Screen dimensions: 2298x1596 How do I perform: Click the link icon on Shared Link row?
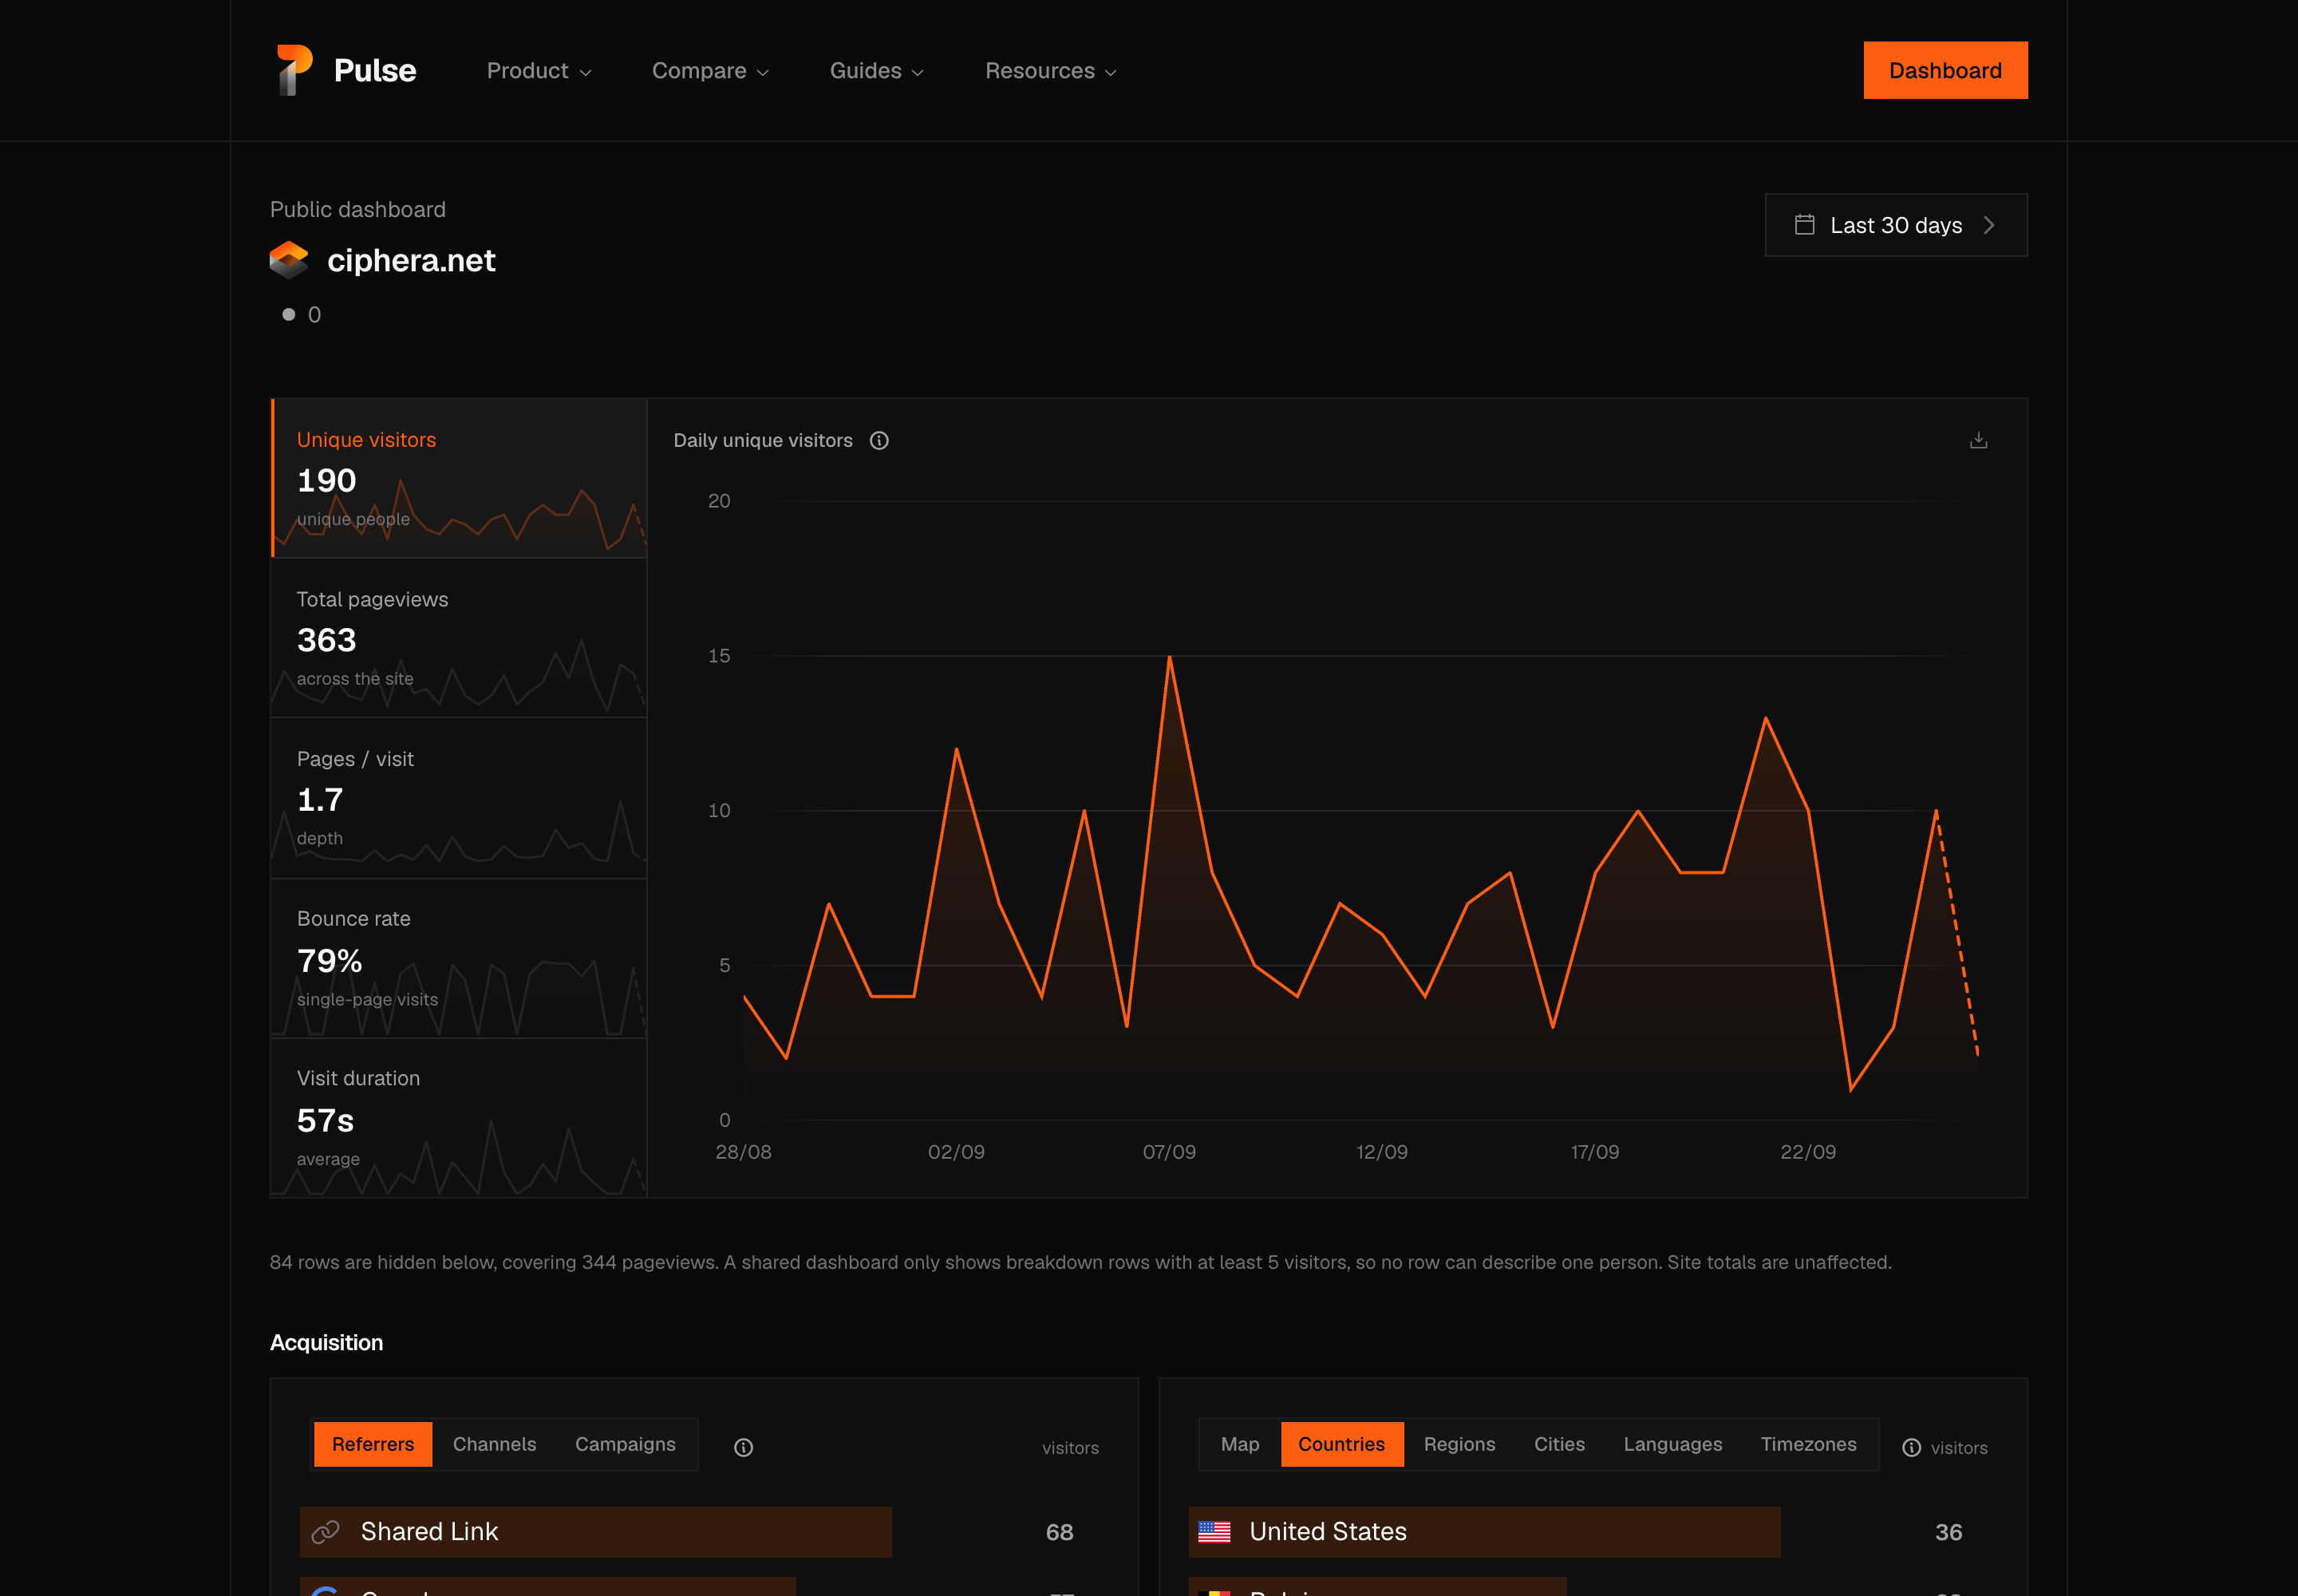(326, 1532)
